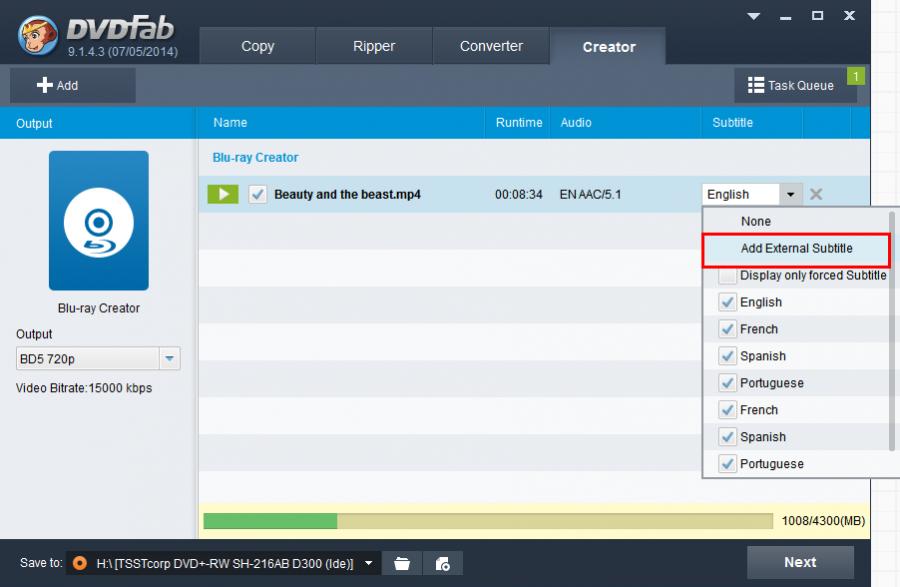The width and height of the screenshot is (900, 587).
Task: Toggle Display only forced Subtitle checkbox
Action: pyautogui.click(x=727, y=275)
